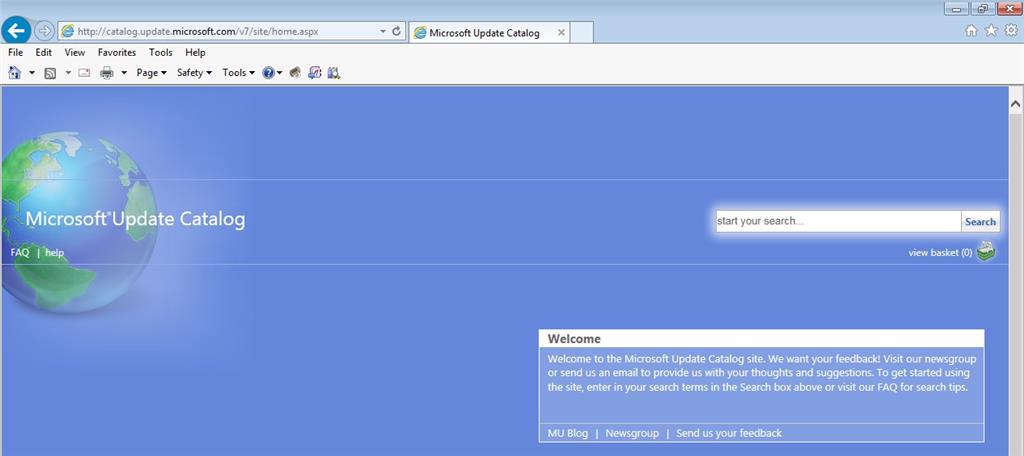Click the refresh icon in address bar
The width and height of the screenshot is (1024, 456).
pos(396,31)
